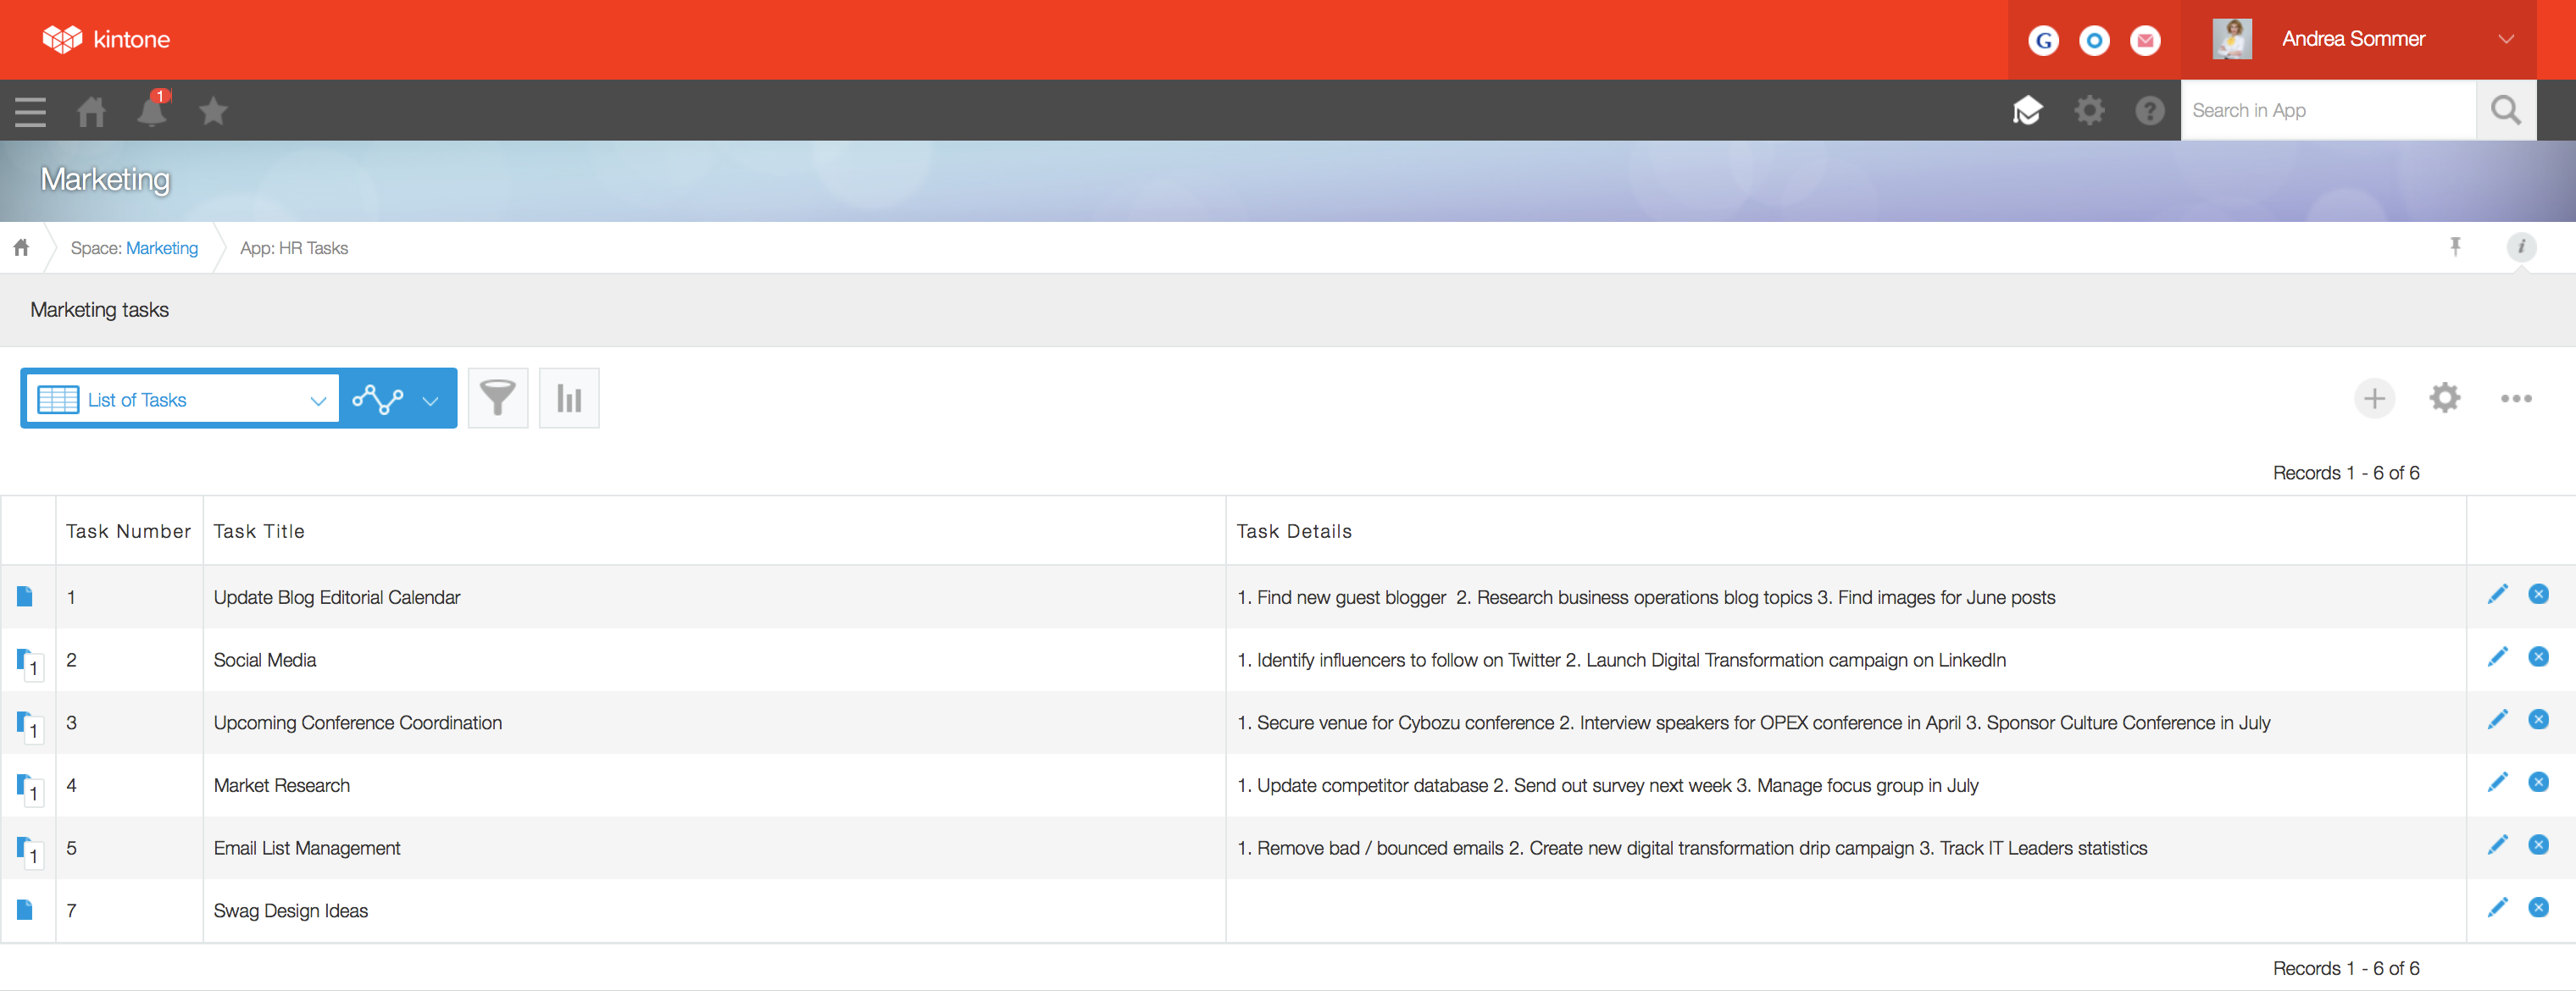The image size is (2576, 991).
Task: Toggle the app info icon
Action: tap(2520, 247)
